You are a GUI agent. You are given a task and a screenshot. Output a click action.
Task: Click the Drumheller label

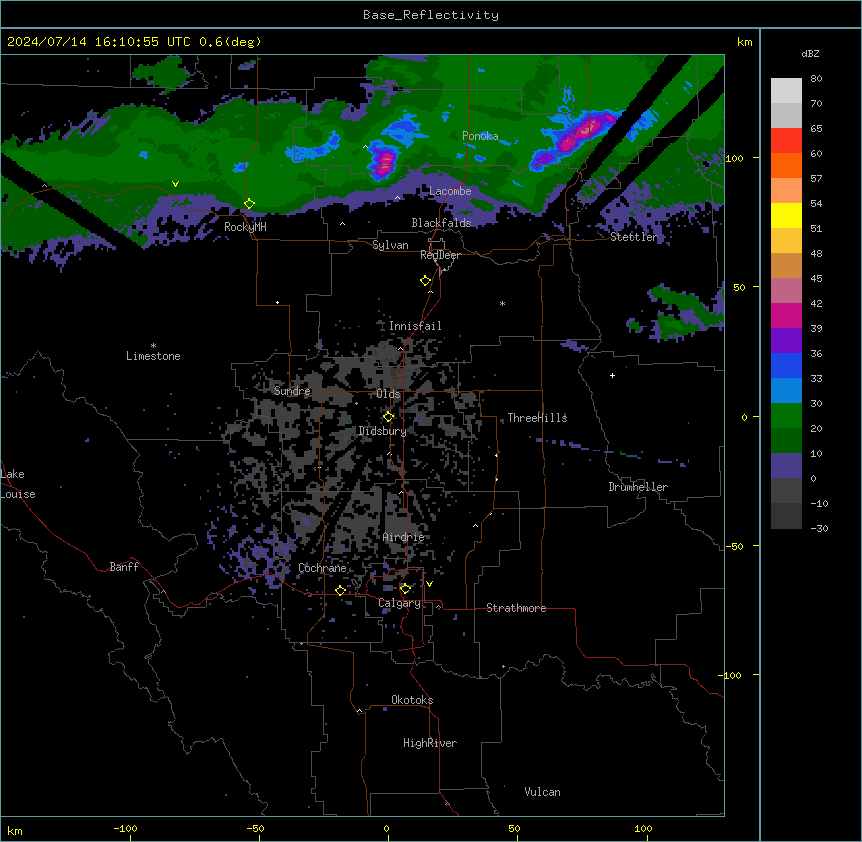point(638,487)
